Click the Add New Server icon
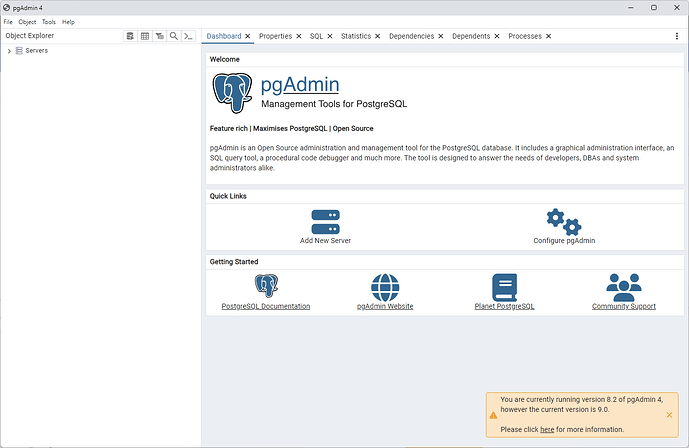689x448 pixels. 326,222
